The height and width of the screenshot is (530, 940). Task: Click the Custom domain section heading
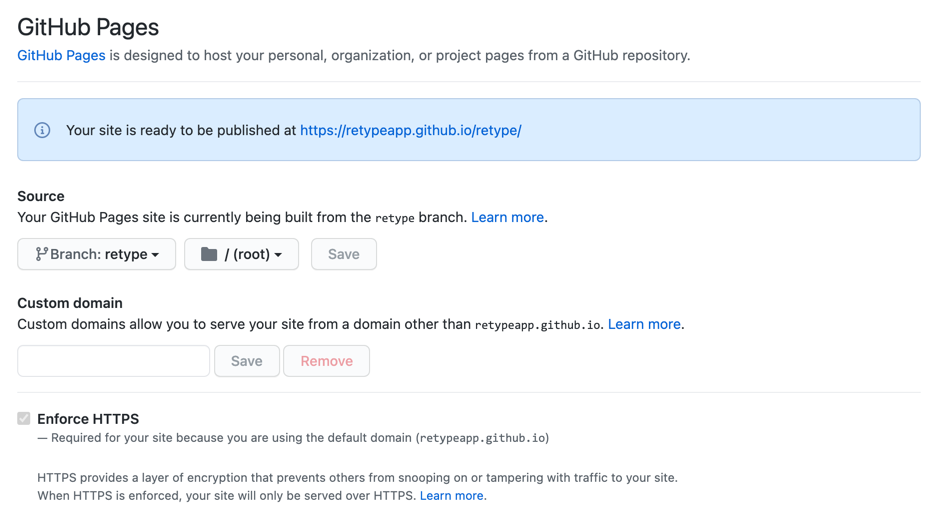pos(70,302)
